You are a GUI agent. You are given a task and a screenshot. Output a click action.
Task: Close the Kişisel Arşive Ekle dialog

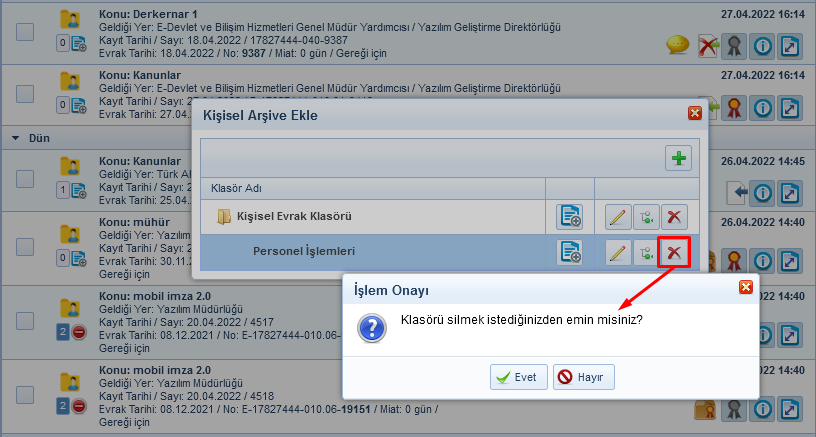coord(695,113)
